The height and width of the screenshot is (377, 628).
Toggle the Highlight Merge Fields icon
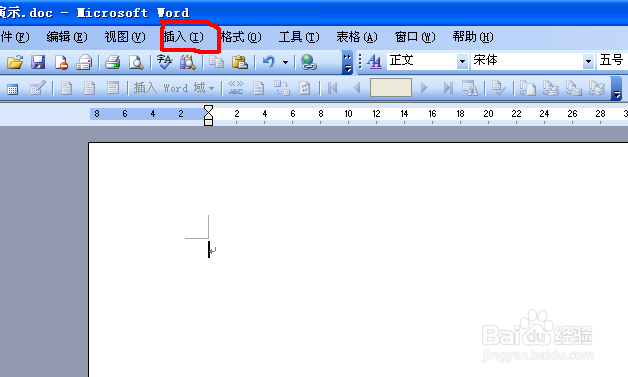point(259,88)
